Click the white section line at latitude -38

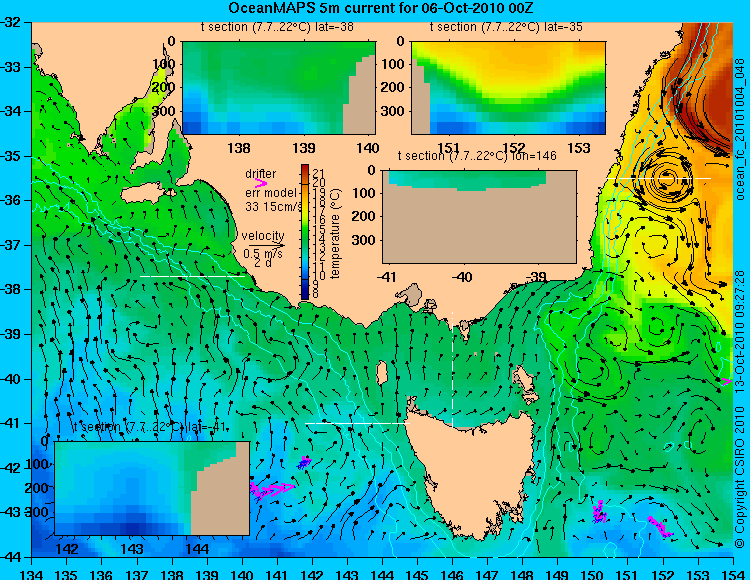(192, 276)
